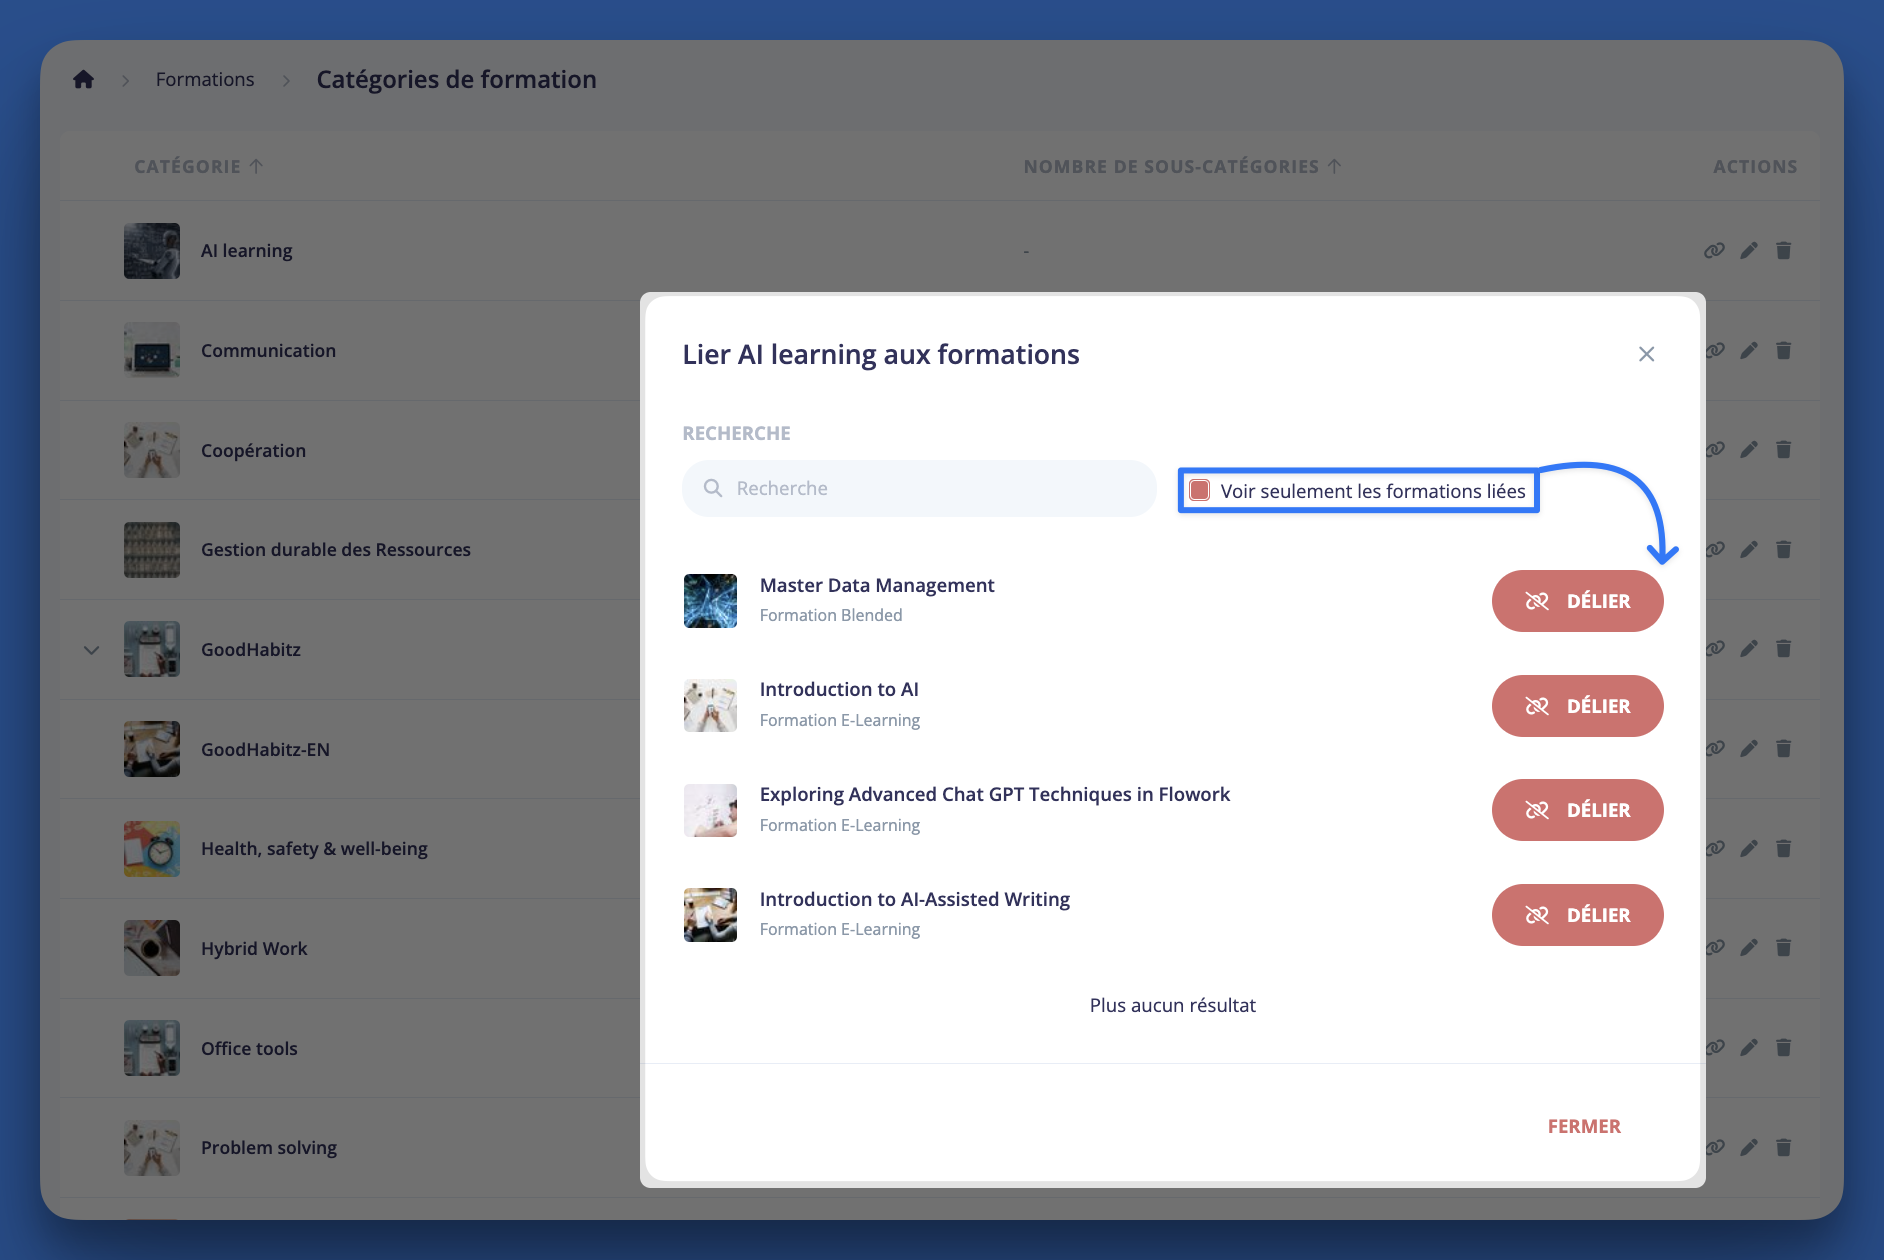The image size is (1884, 1260).
Task: Click link icon for AI learning row
Action: [x=1714, y=250]
